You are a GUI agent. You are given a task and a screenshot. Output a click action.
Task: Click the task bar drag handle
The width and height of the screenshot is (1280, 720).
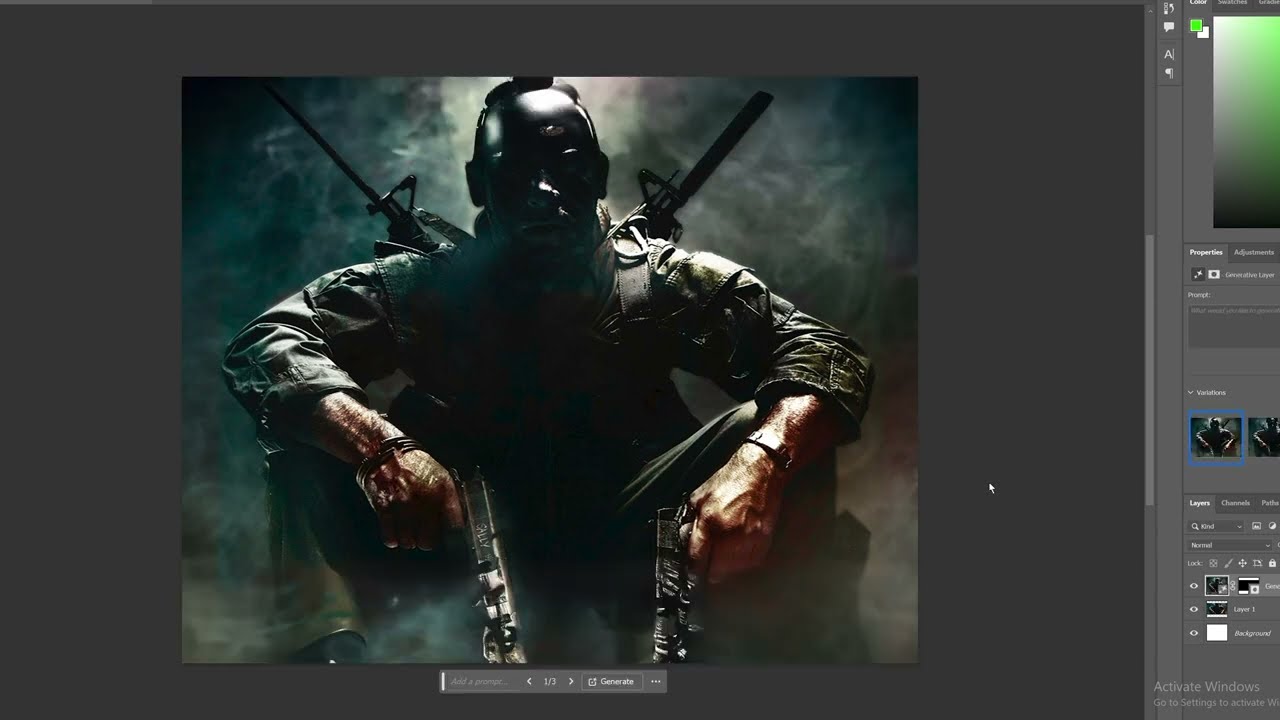click(x=443, y=682)
